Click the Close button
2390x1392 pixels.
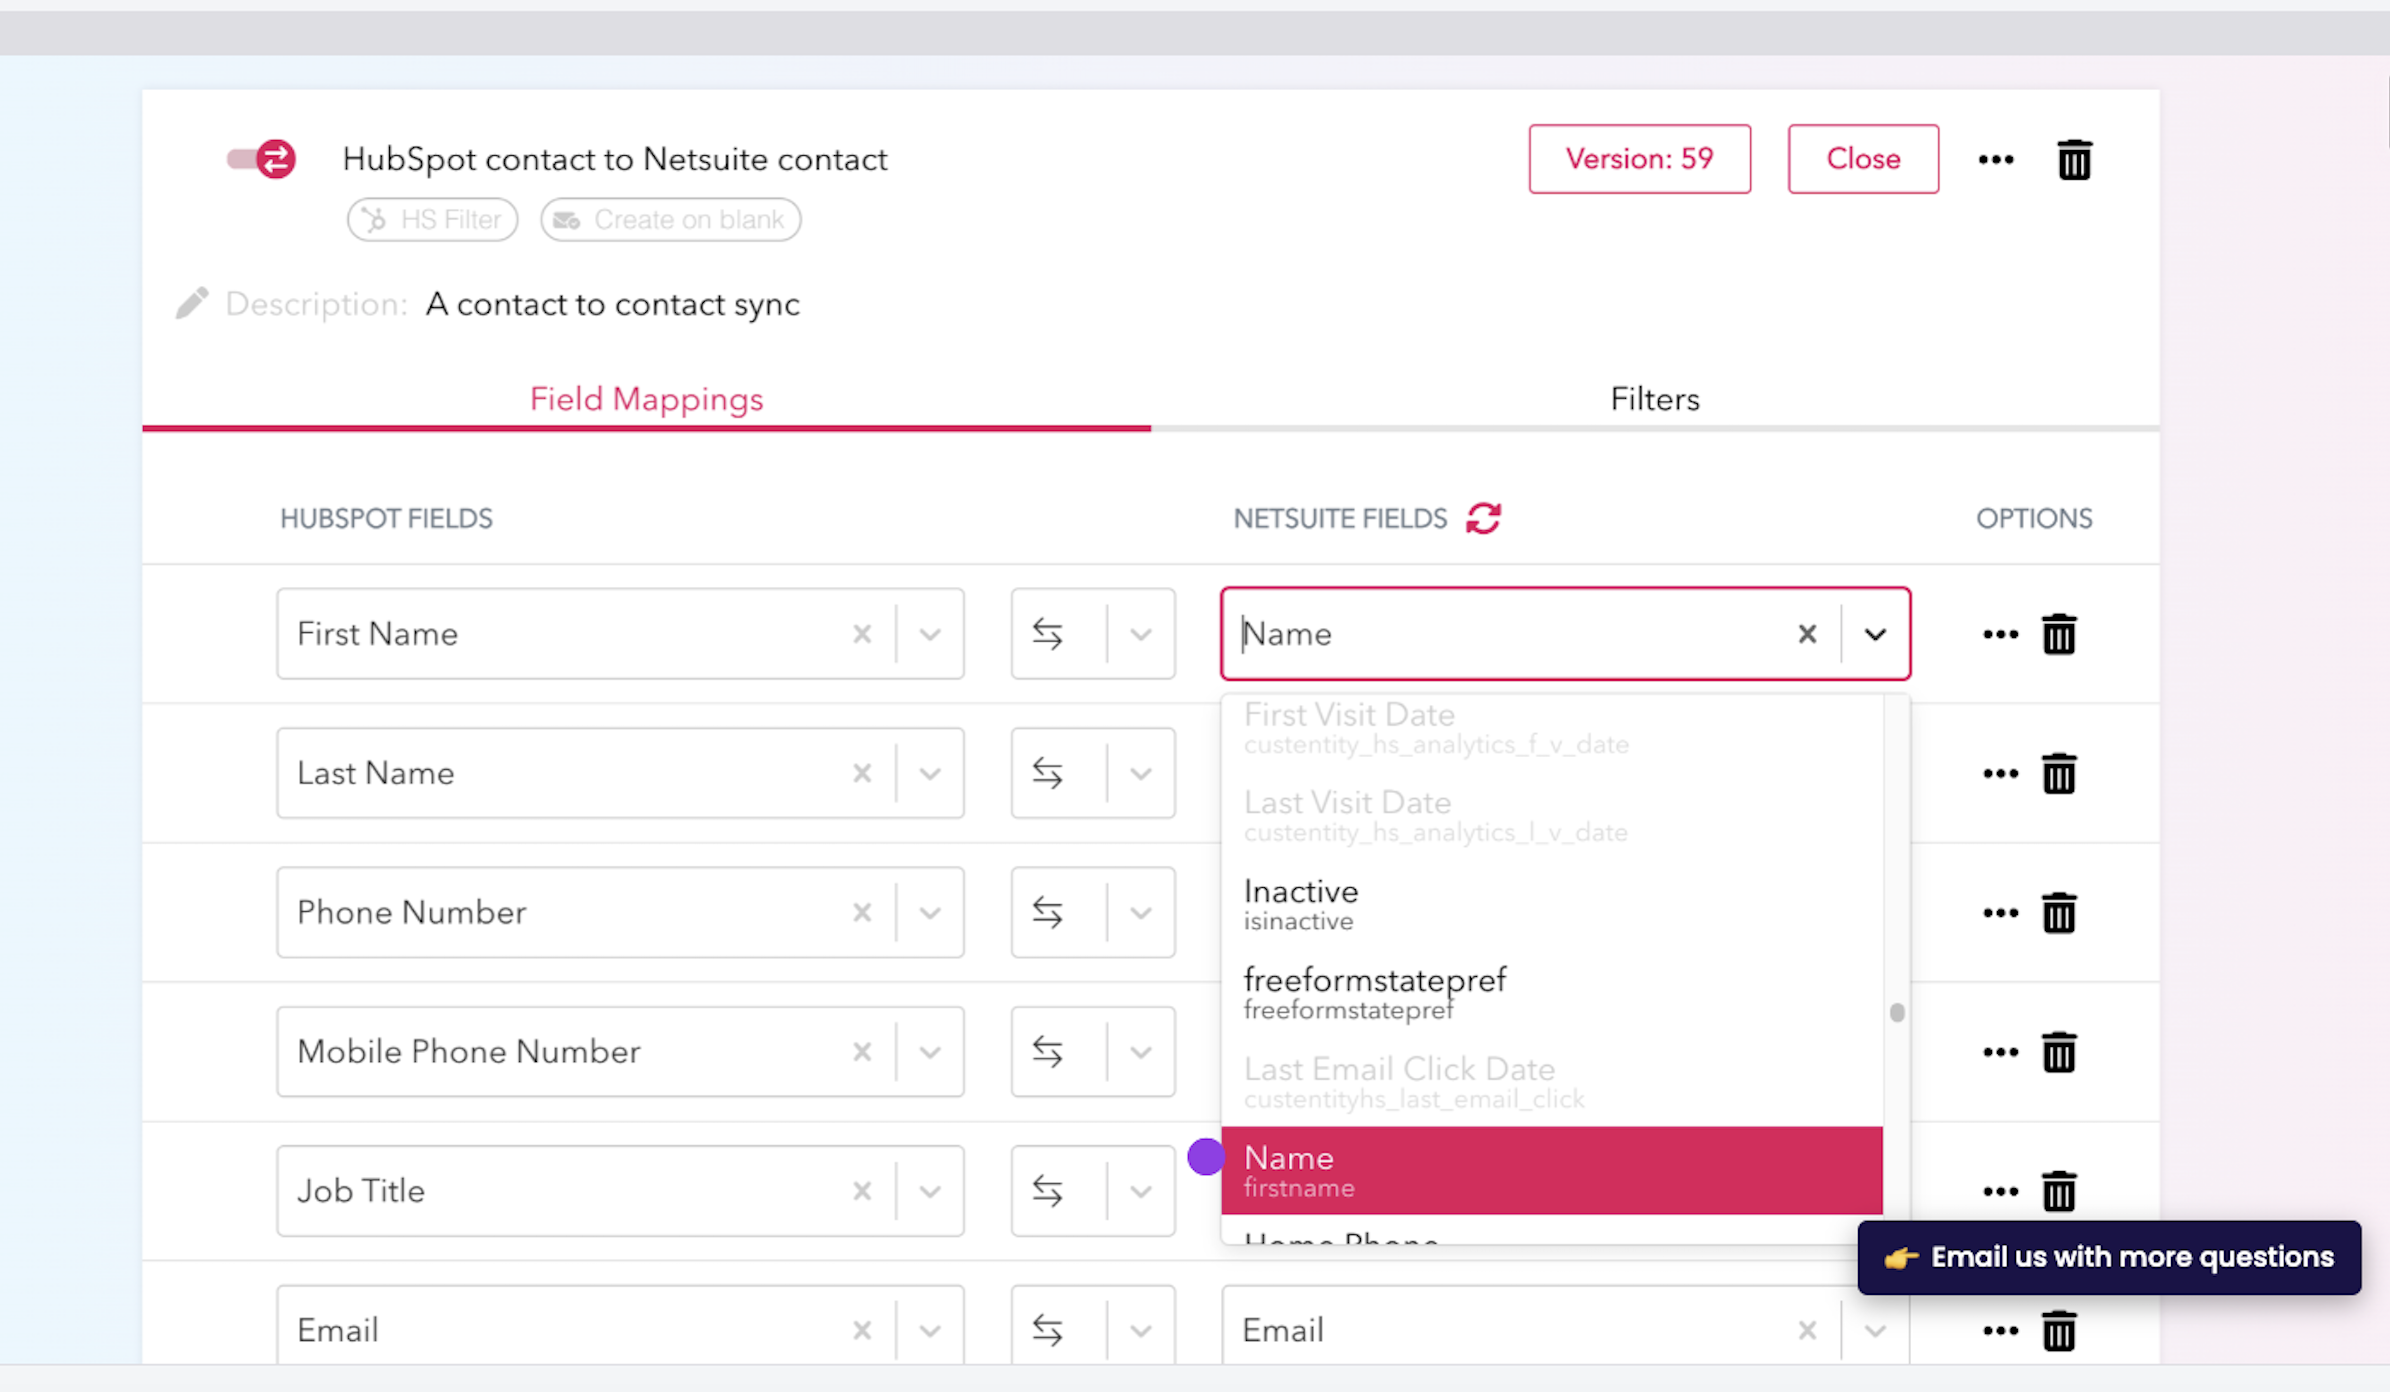[x=1862, y=158]
